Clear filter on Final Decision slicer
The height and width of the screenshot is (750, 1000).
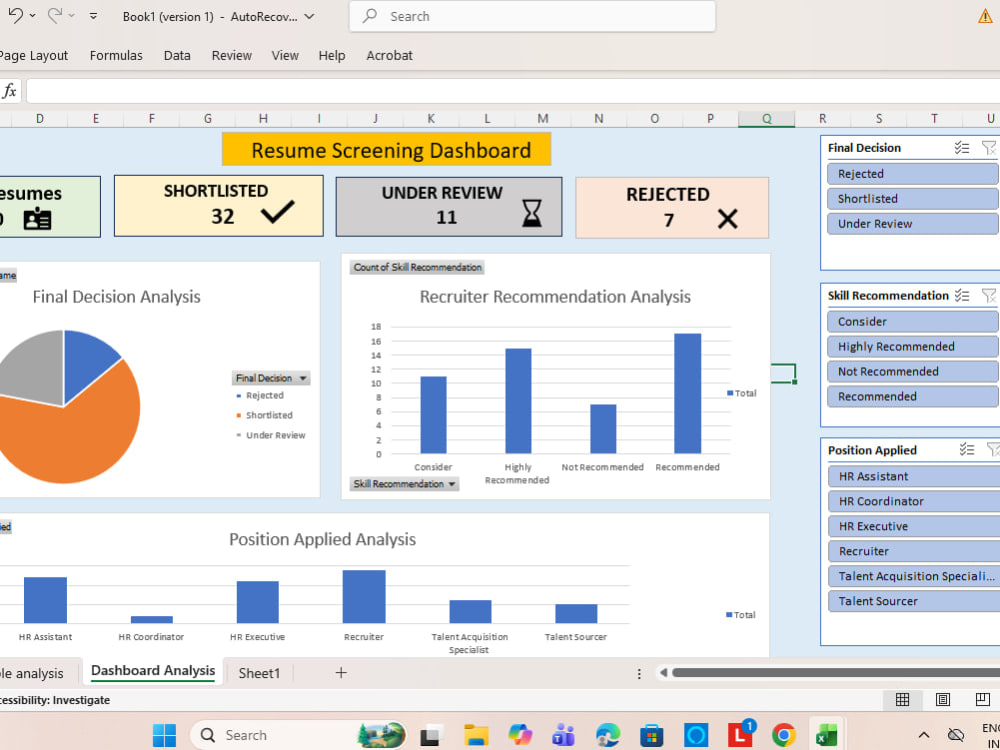pos(989,148)
